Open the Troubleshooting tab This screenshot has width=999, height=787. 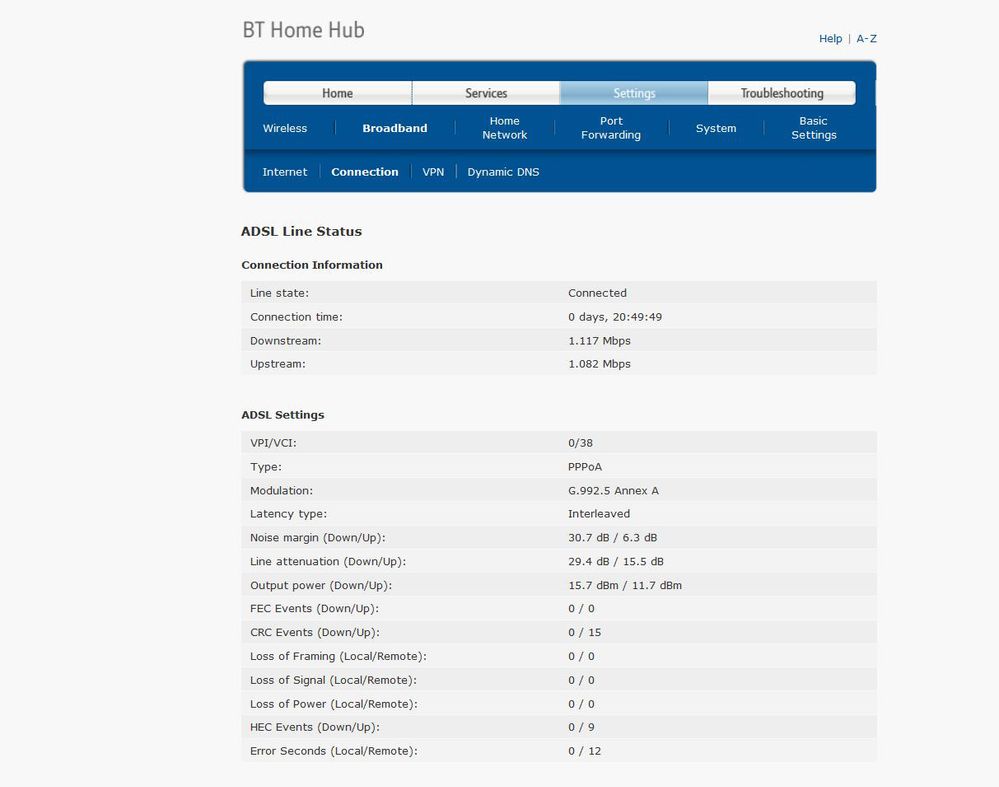[782, 93]
